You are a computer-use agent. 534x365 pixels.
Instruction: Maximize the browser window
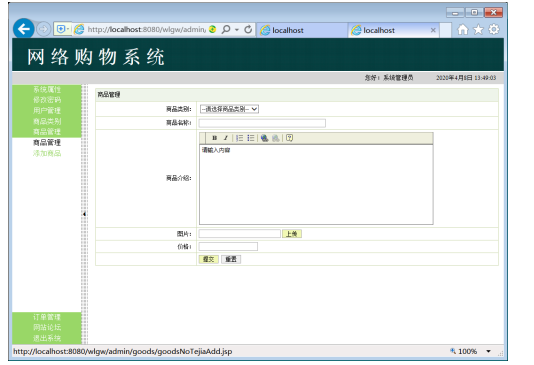coord(474,13)
